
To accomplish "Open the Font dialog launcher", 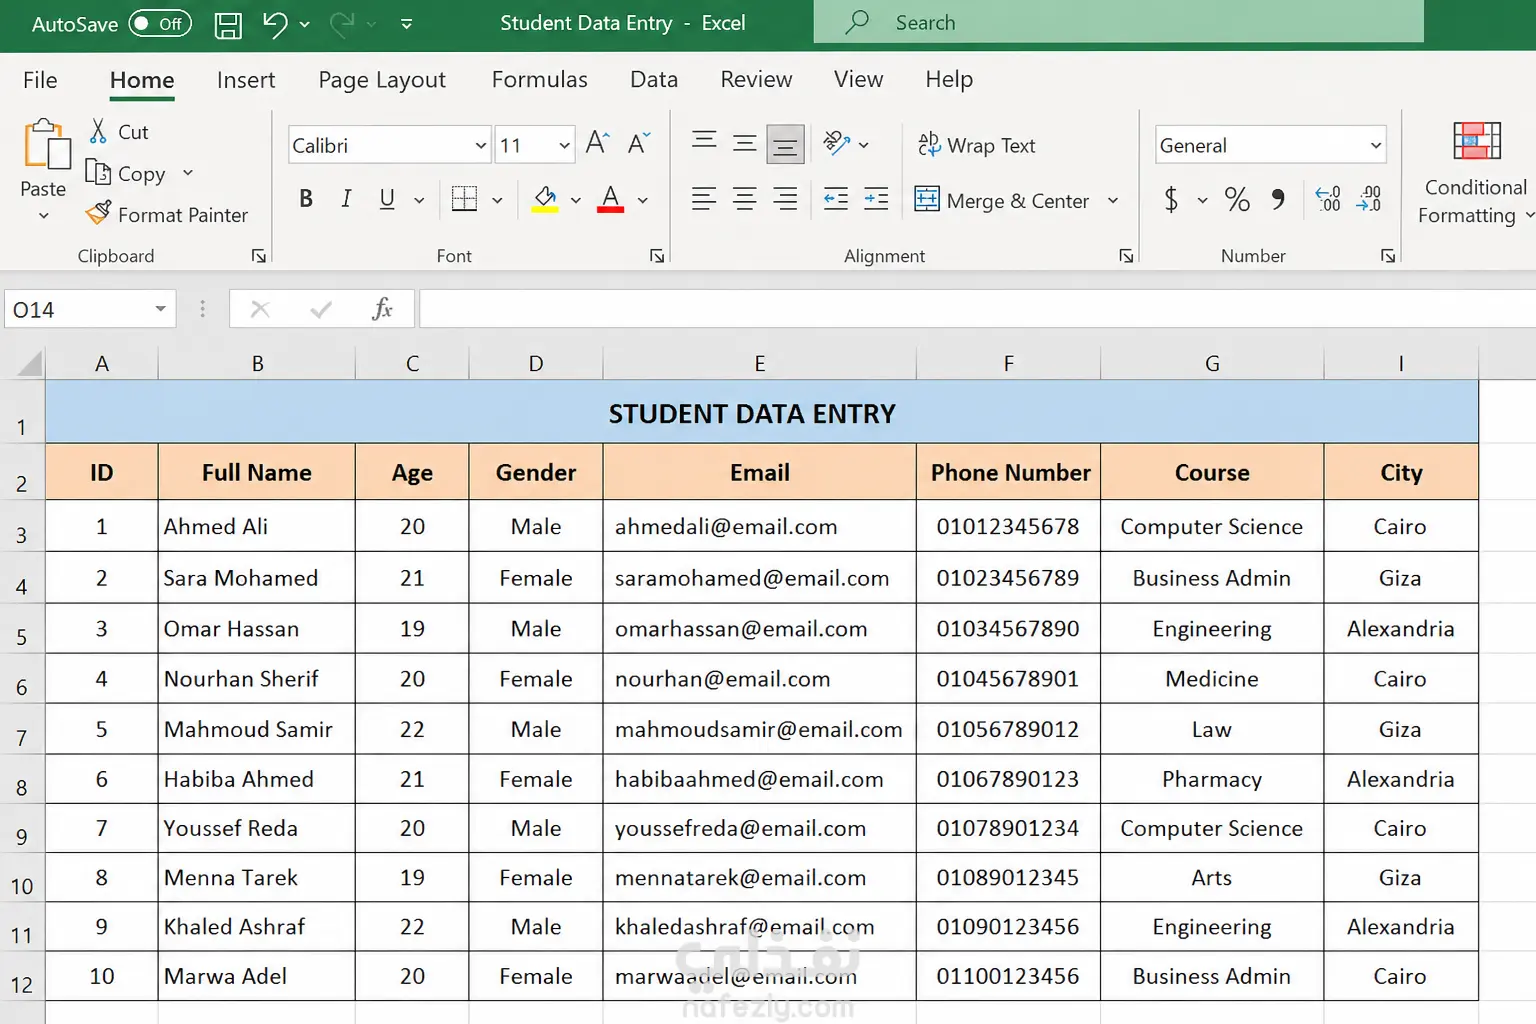I will 657,256.
